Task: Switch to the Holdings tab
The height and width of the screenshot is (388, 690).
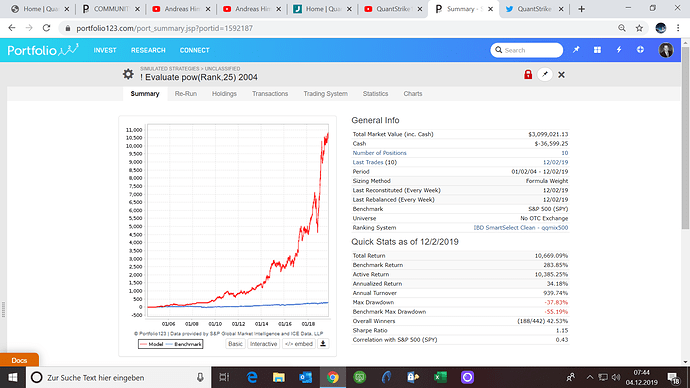Action: point(224,94)
